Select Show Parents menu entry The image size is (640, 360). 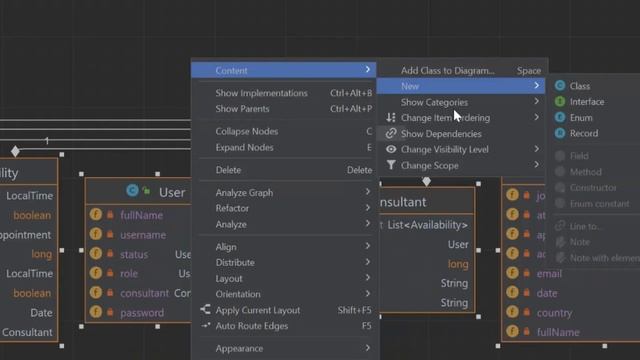click(285, 109)
